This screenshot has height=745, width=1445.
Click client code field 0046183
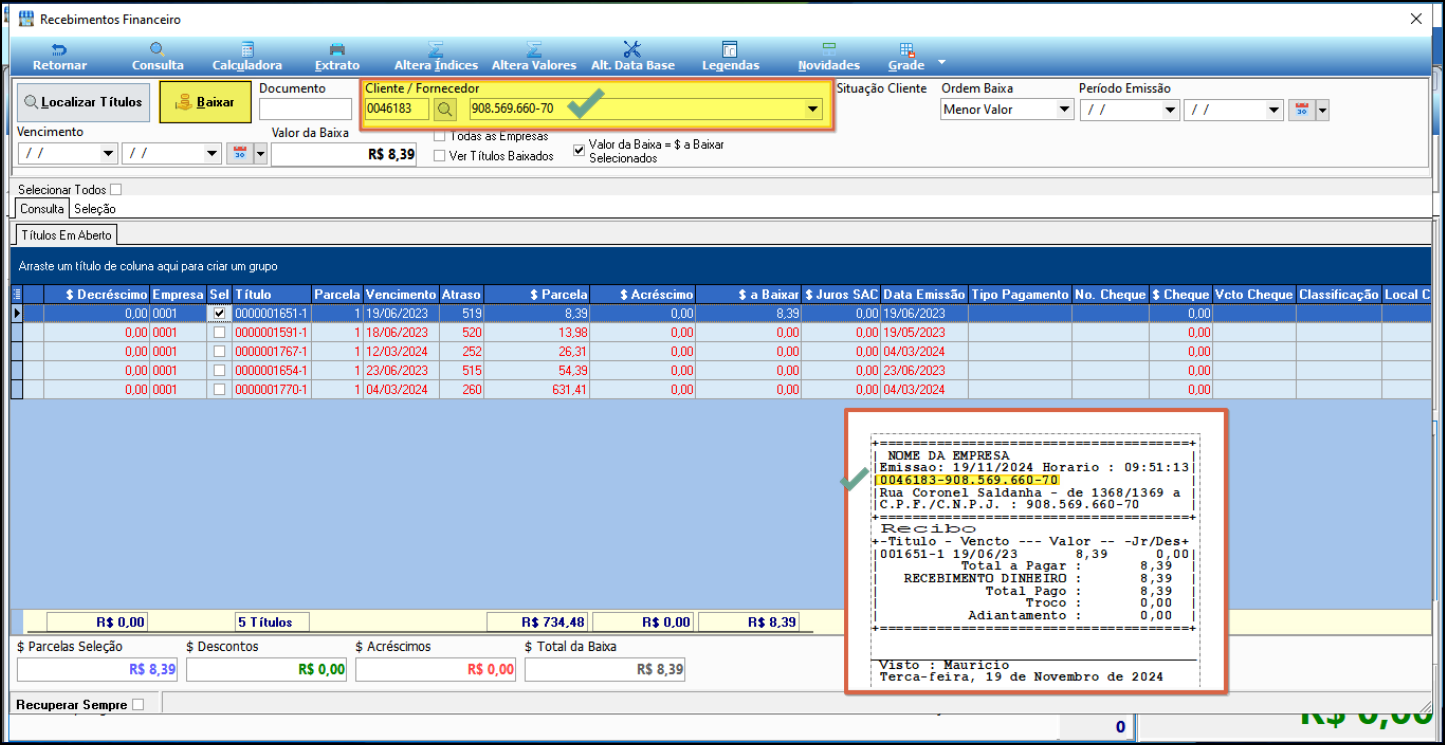397,109
